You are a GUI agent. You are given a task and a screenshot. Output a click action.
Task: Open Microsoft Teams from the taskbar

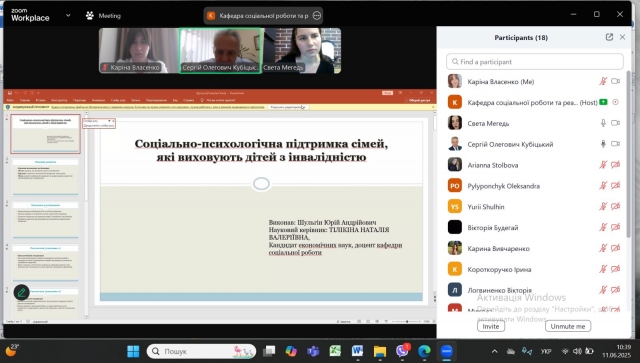(x=313, y=351)
